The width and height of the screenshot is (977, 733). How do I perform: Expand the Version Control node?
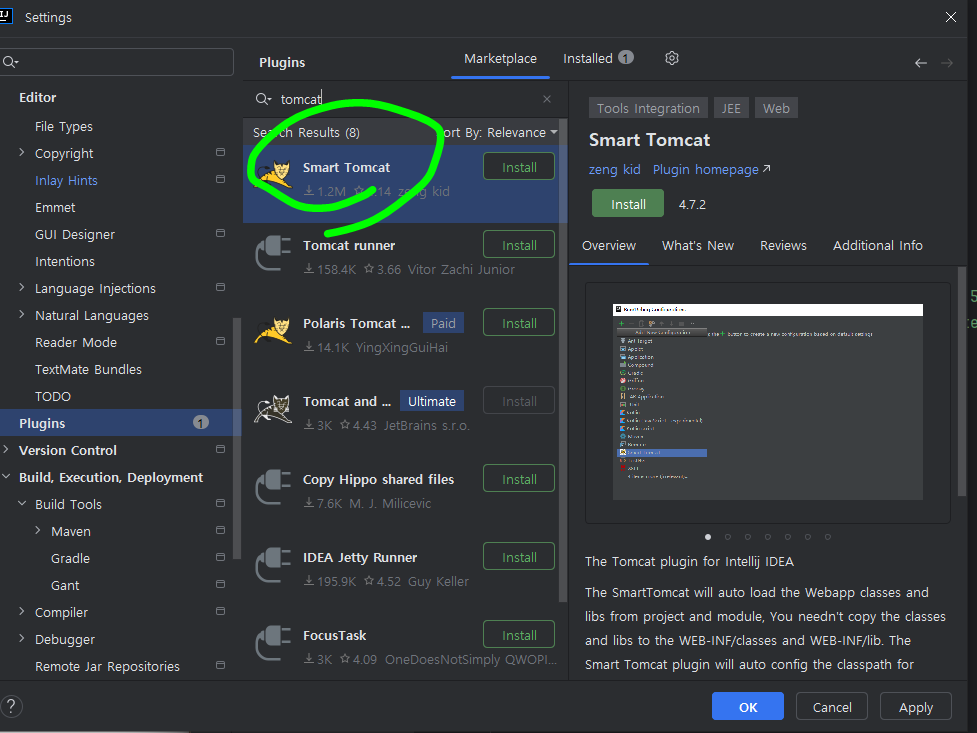[x=6, y=449]
